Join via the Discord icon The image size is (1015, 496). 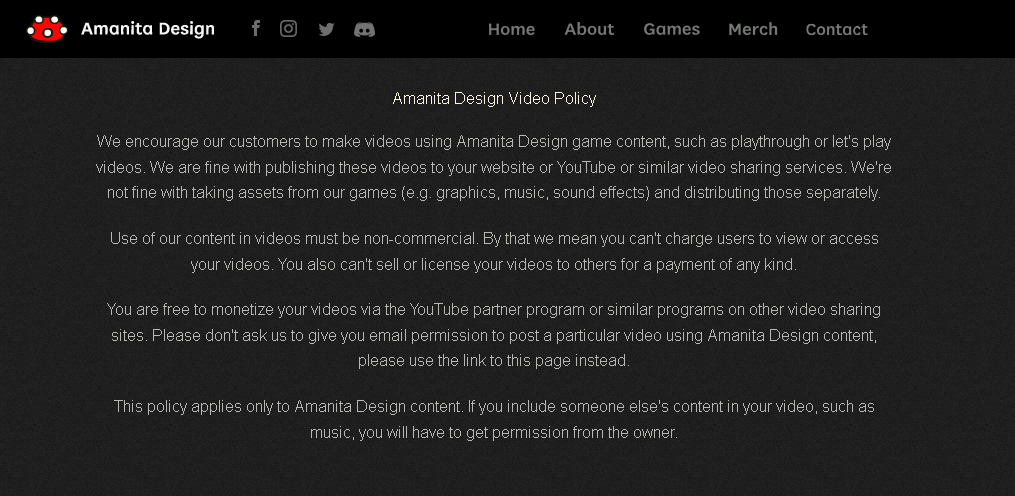tap(365, 30)
